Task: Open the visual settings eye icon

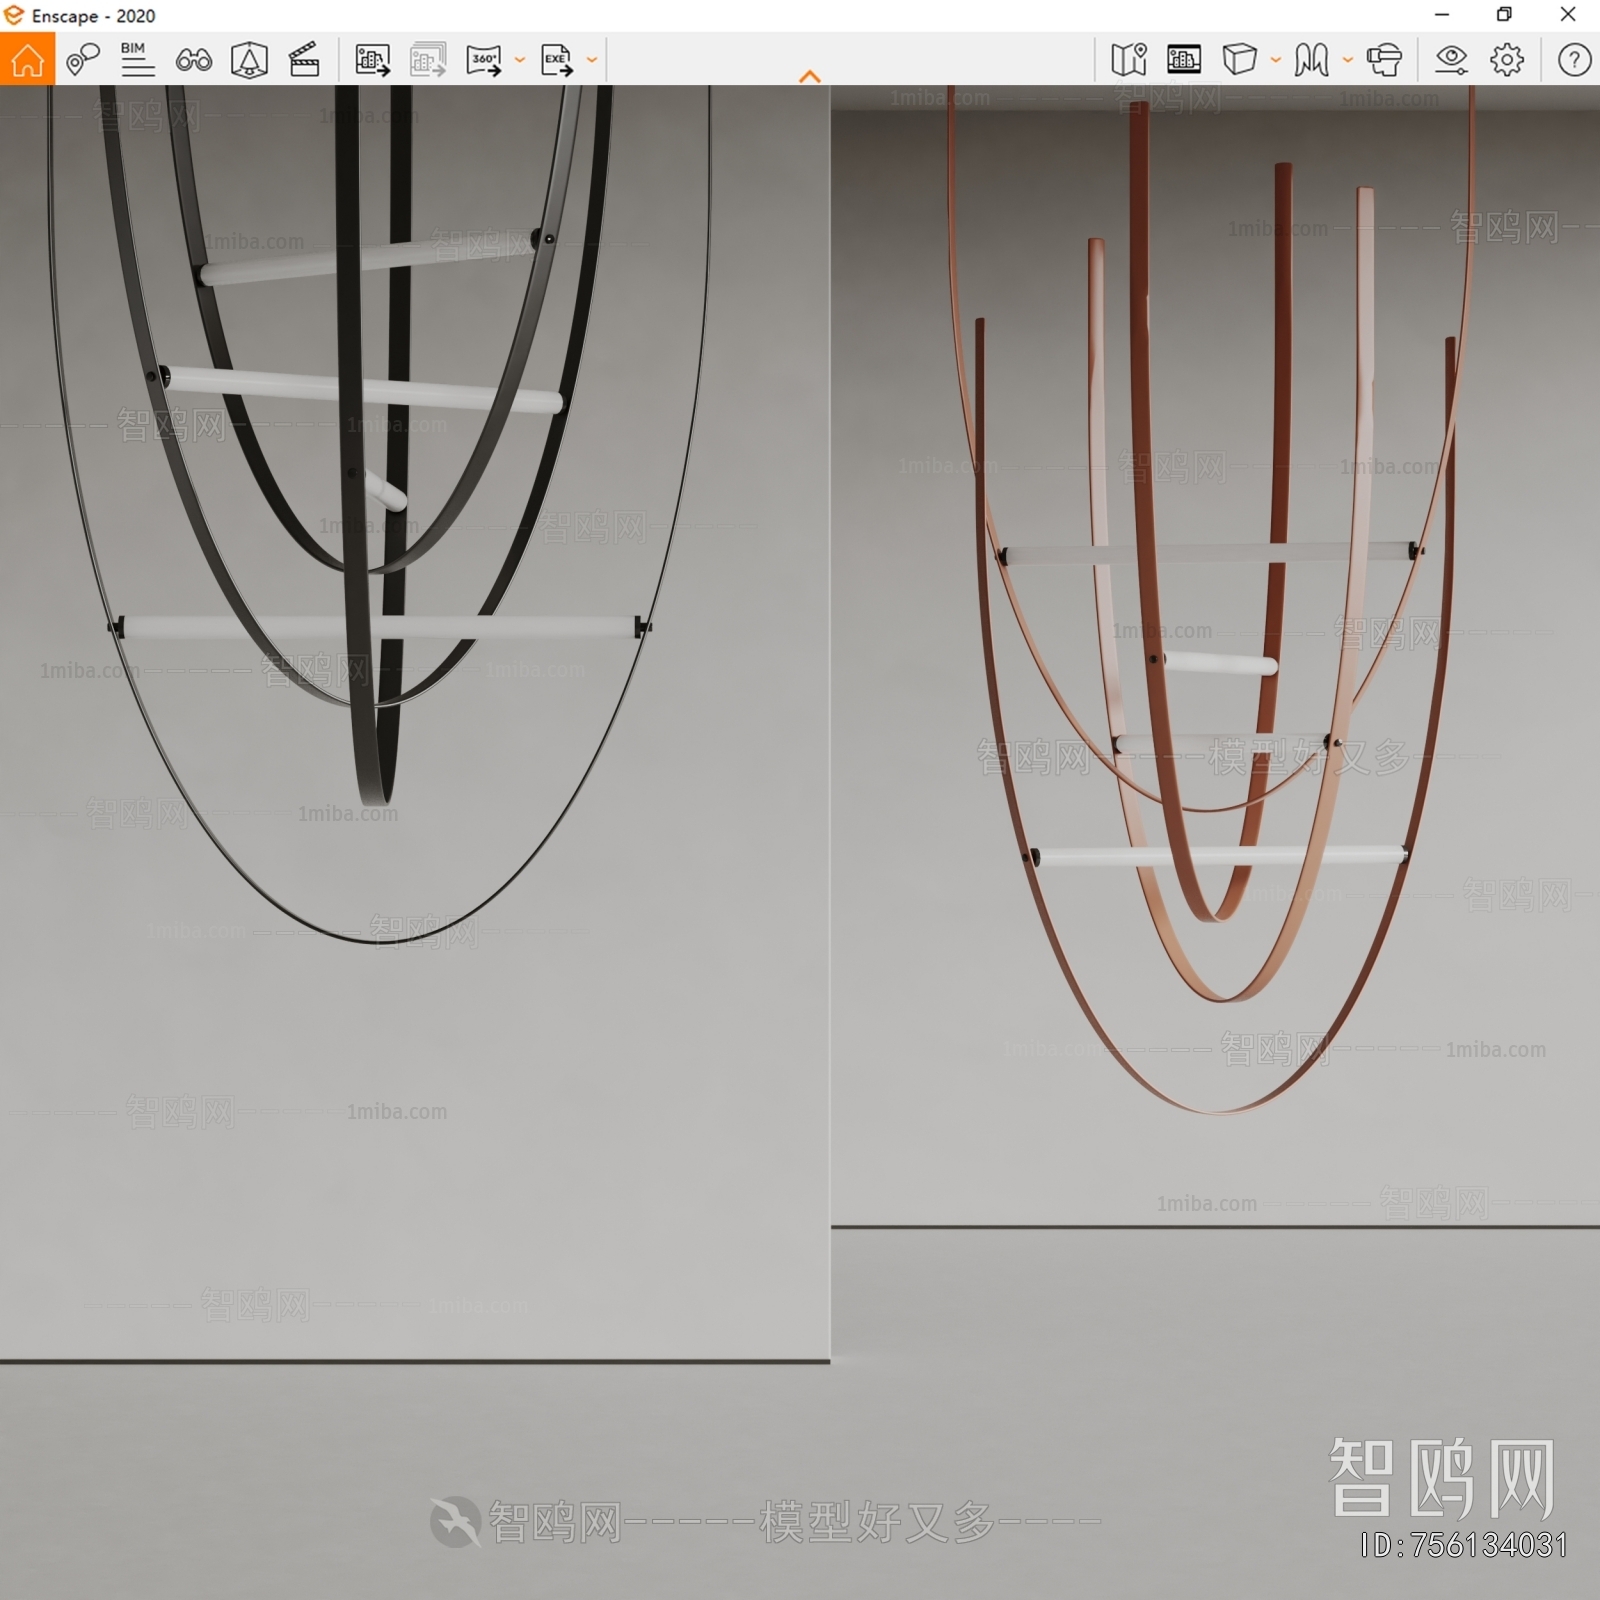Action: [x=1451, y=60]
